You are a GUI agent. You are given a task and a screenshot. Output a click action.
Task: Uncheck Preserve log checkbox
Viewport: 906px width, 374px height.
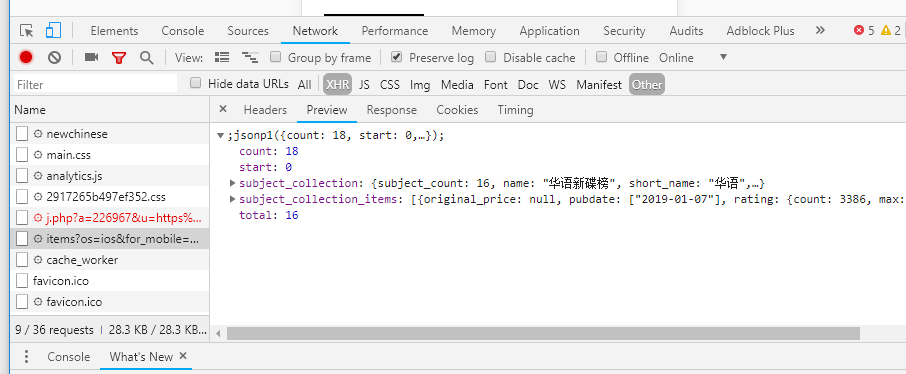[x=396, y=57]
